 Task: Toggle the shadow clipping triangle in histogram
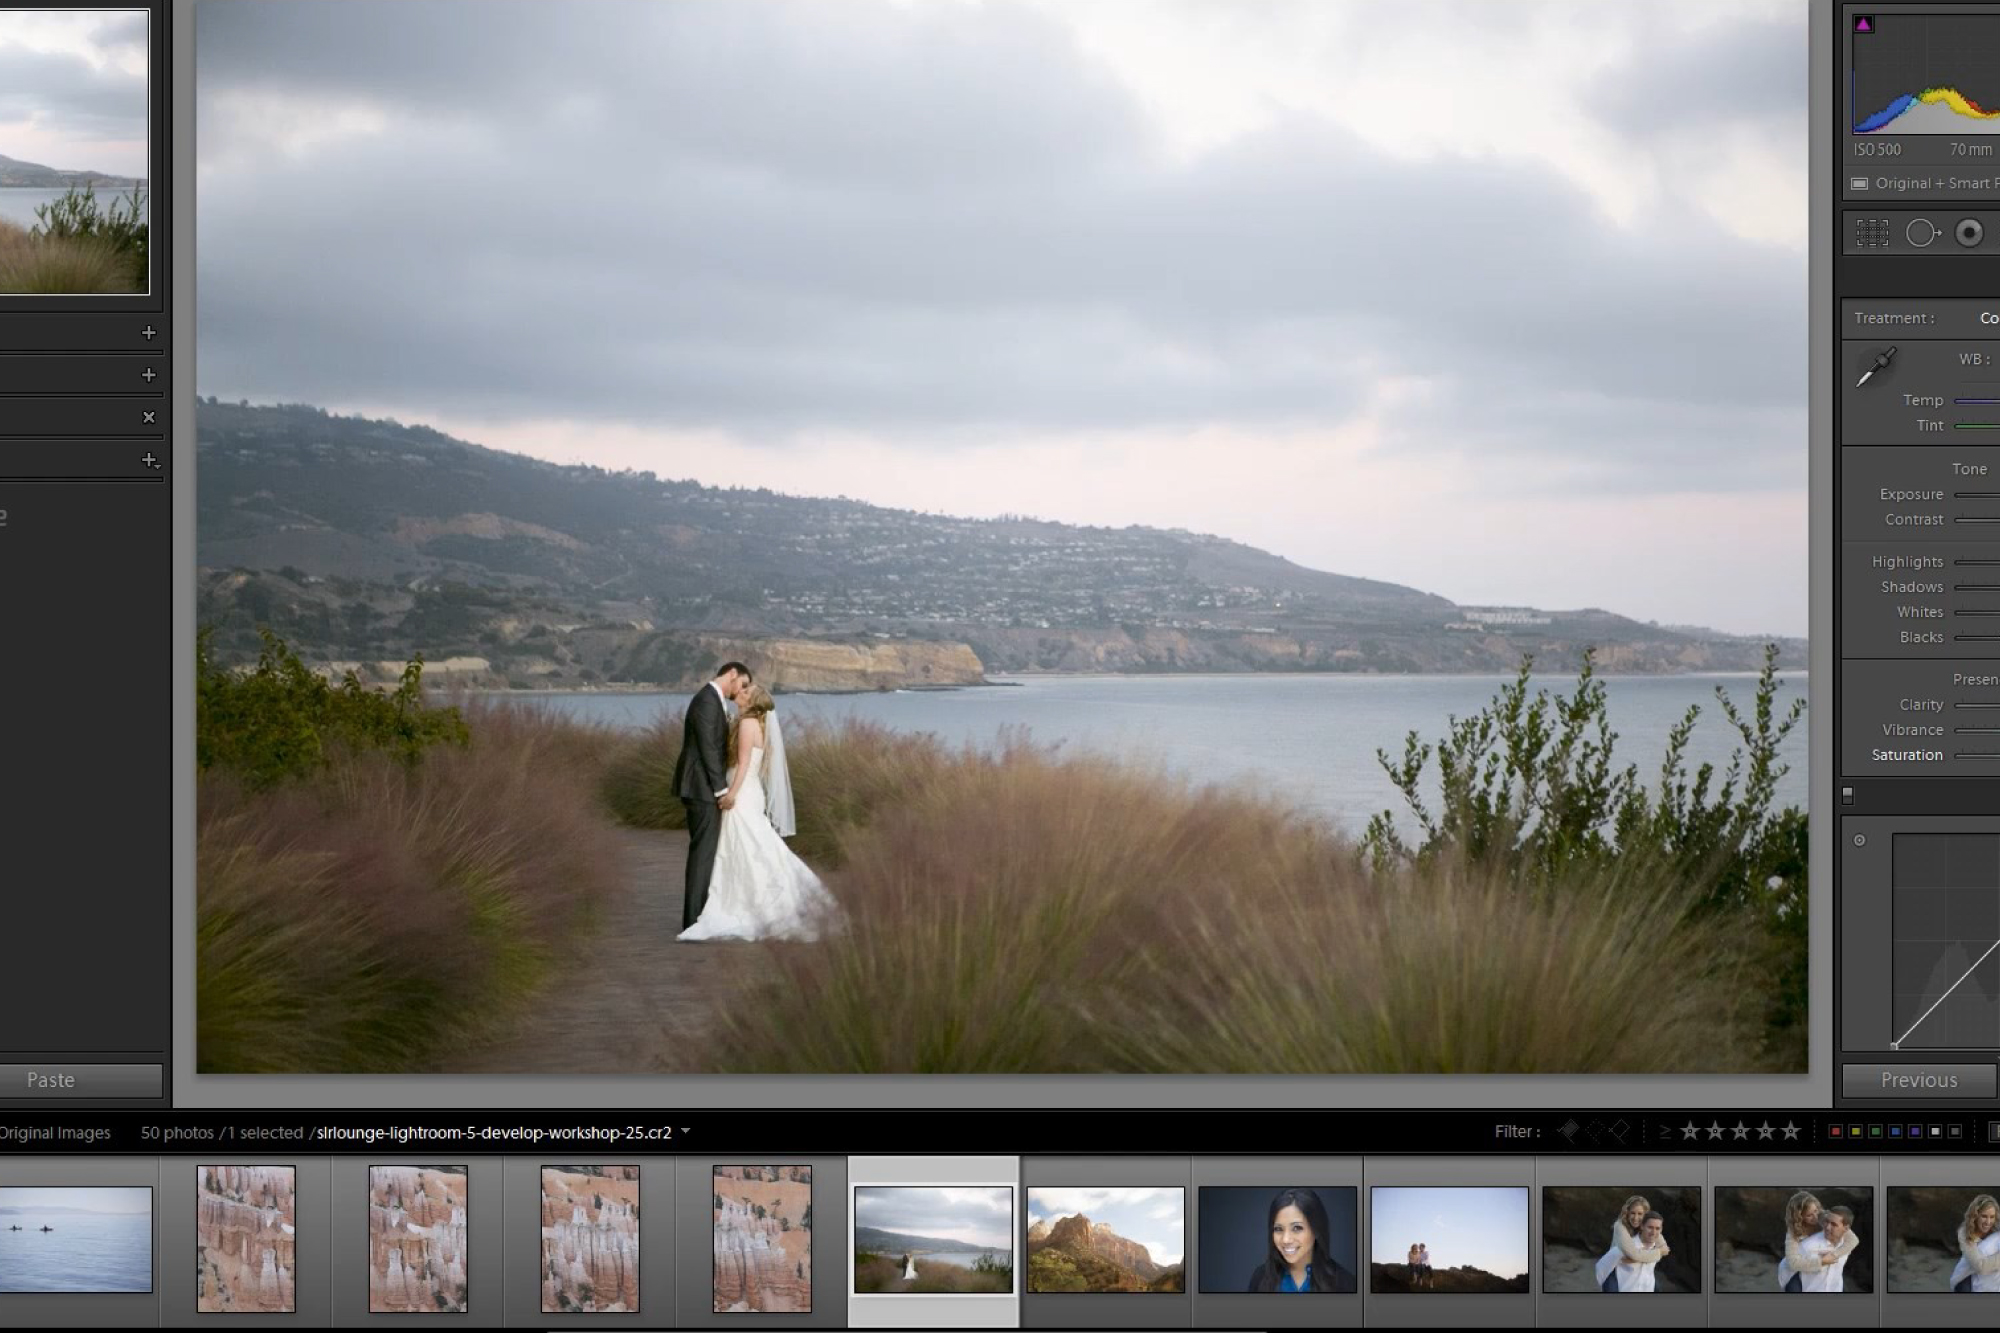[x=1863, y=24]
